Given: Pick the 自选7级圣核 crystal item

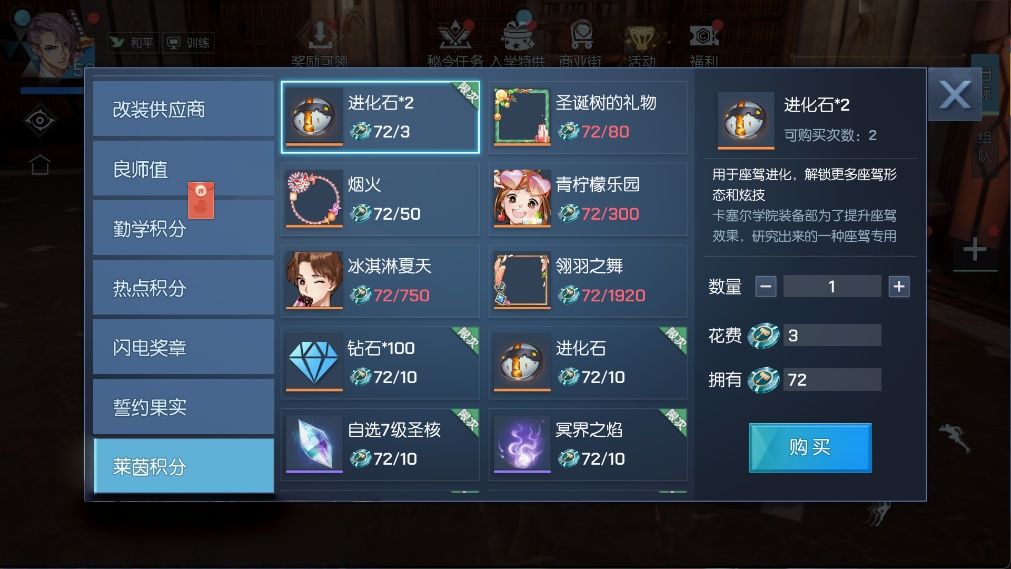Looking at the screenshot, I should click(380, 444).
